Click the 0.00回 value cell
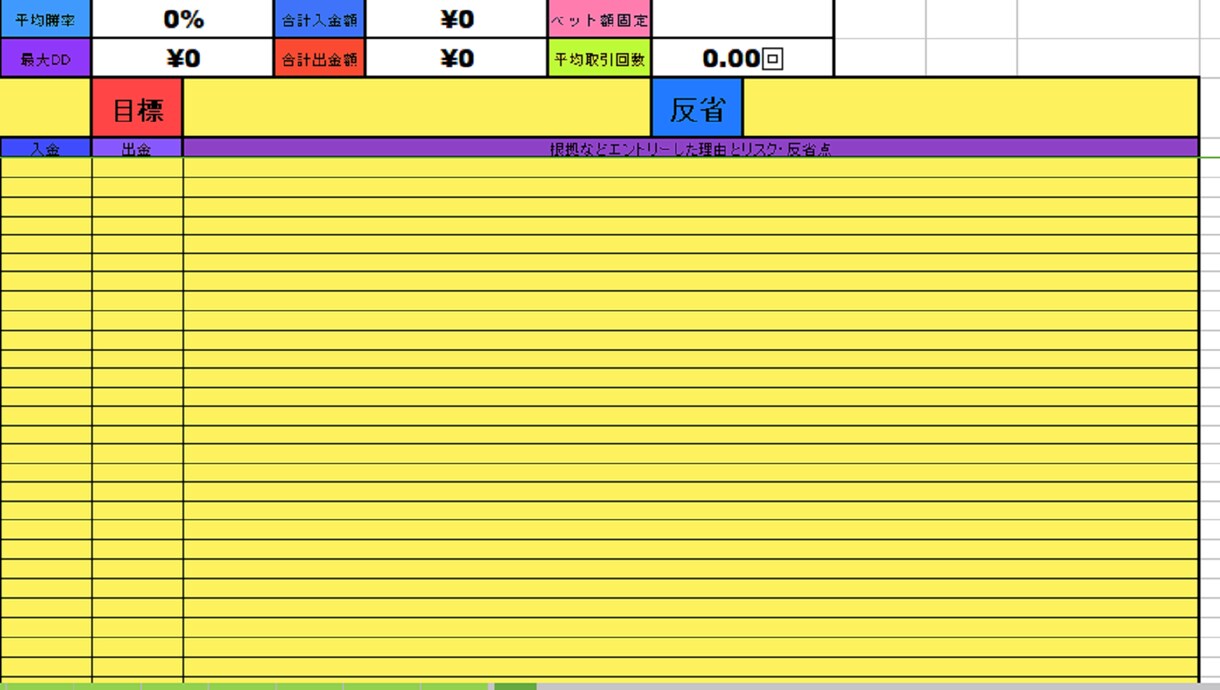This screenshot has height=690, width=1220. click(742, 59)
